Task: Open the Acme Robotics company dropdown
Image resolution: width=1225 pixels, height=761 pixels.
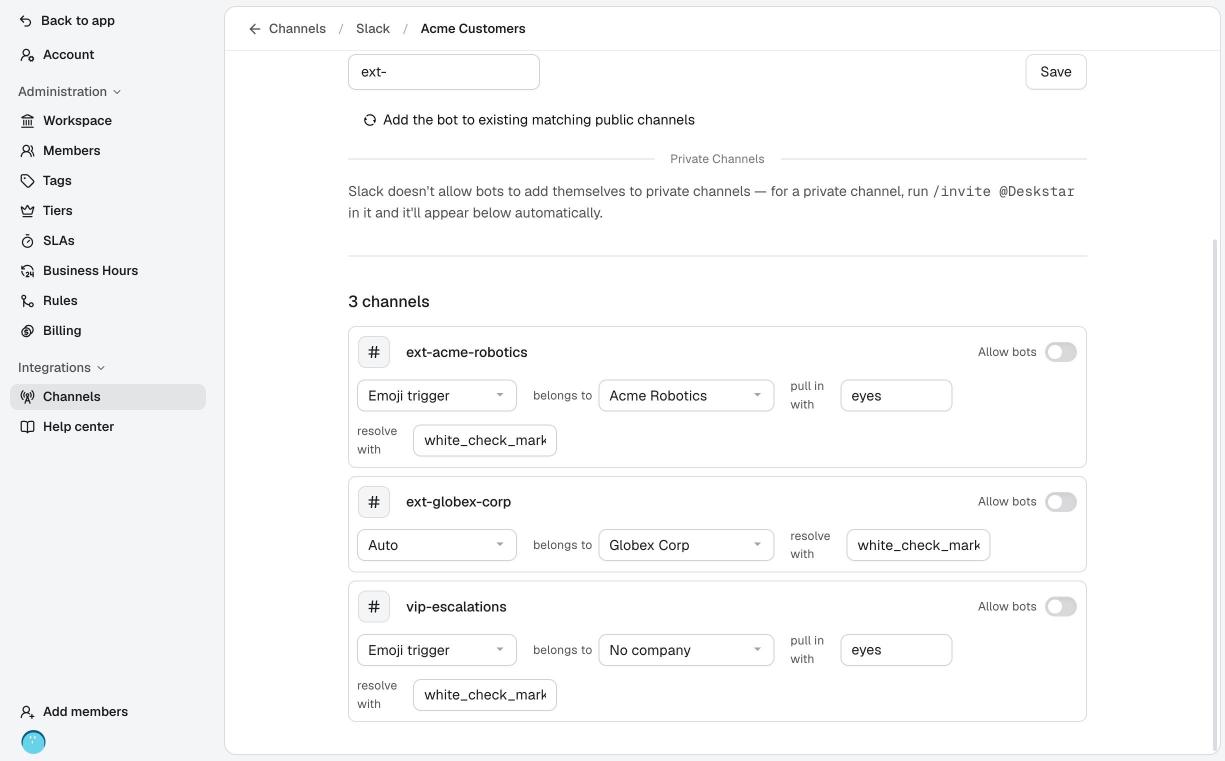Action: pyautogui.click(x=686, y=396)
